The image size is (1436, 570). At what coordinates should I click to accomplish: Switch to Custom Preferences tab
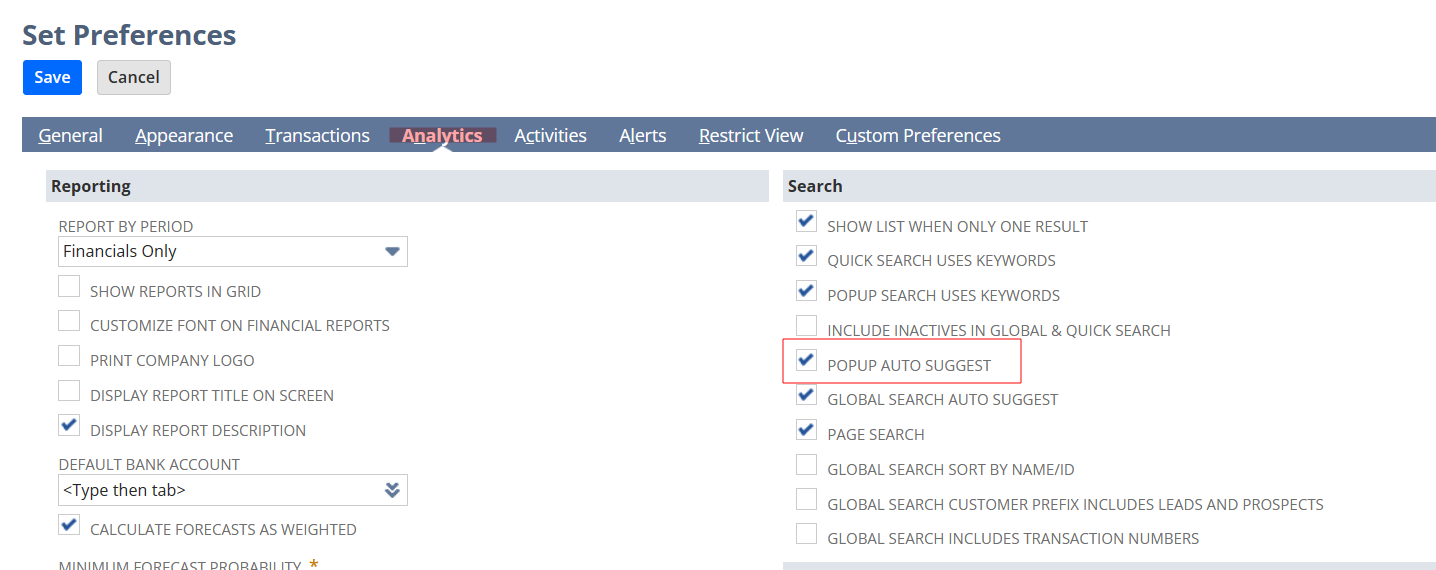point(918,135)
